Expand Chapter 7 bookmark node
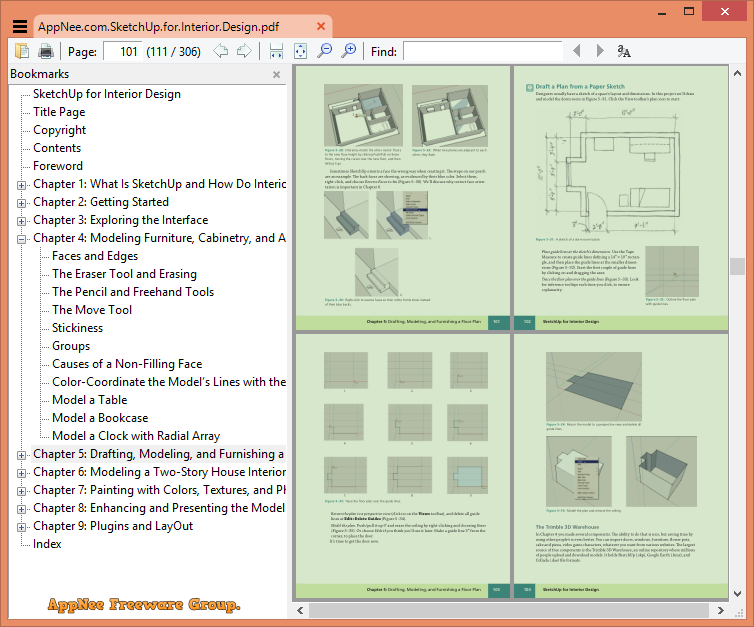Image resolution: width=754 pixels, height=627 pixels. pyautogui.click(x=21, y=491)
